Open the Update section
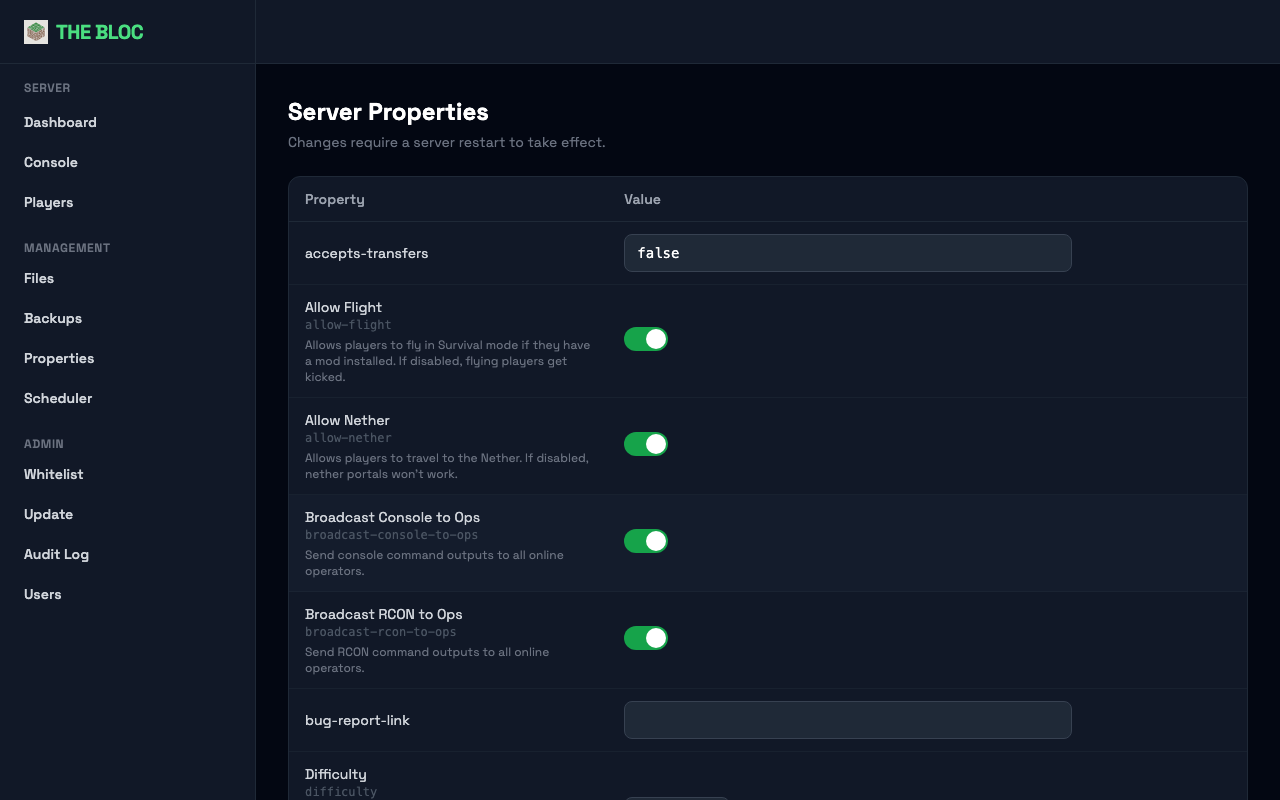This screenshot has width=1280, height=800. [48, 514]
